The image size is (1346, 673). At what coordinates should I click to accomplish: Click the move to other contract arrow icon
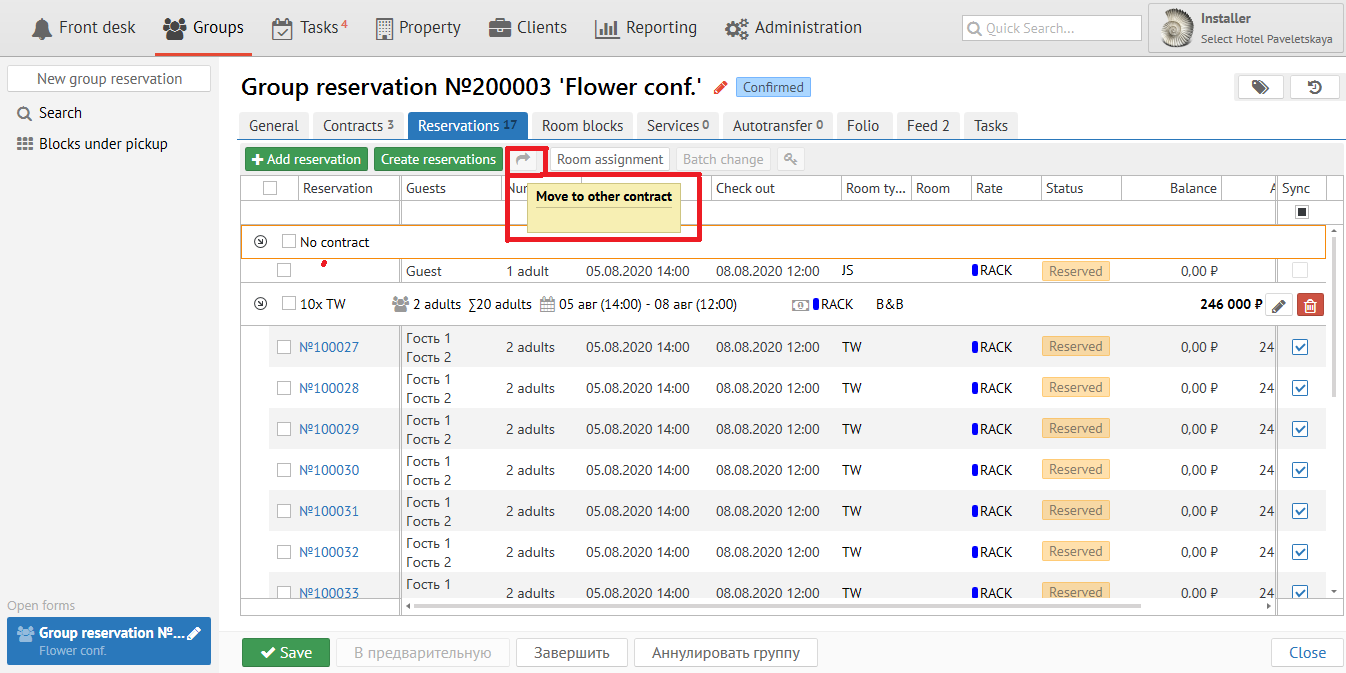pyautogui.click(x=523, y=159)
